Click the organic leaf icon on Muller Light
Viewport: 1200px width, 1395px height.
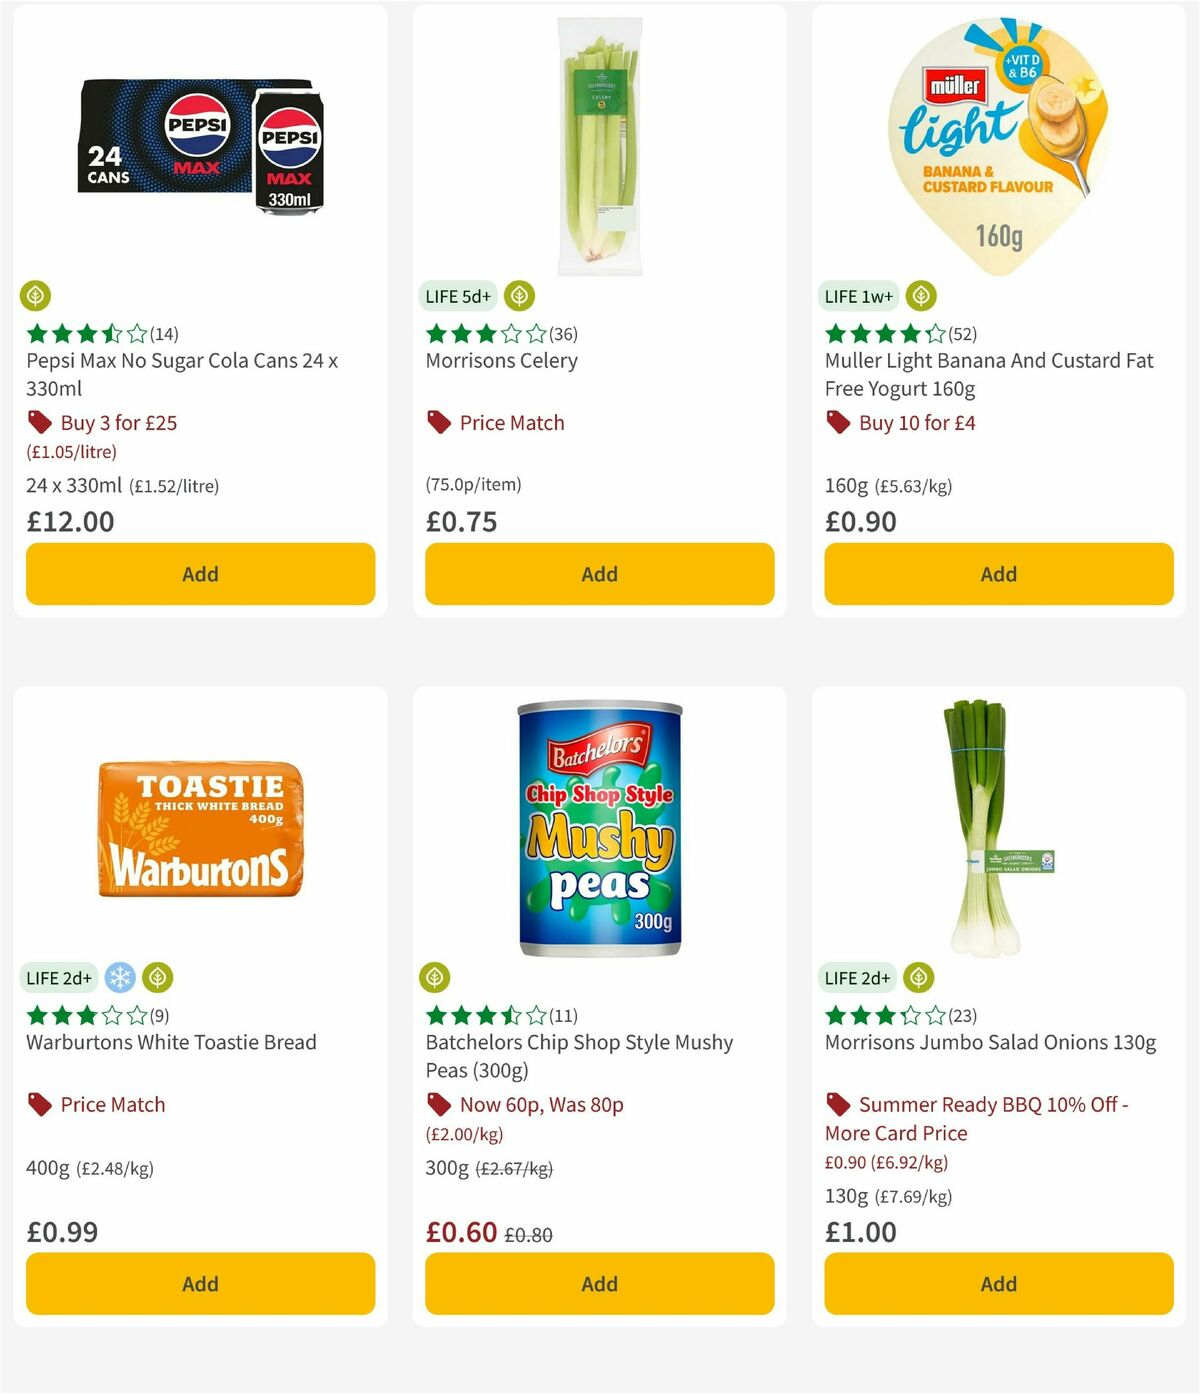click(x=920, y=296)
